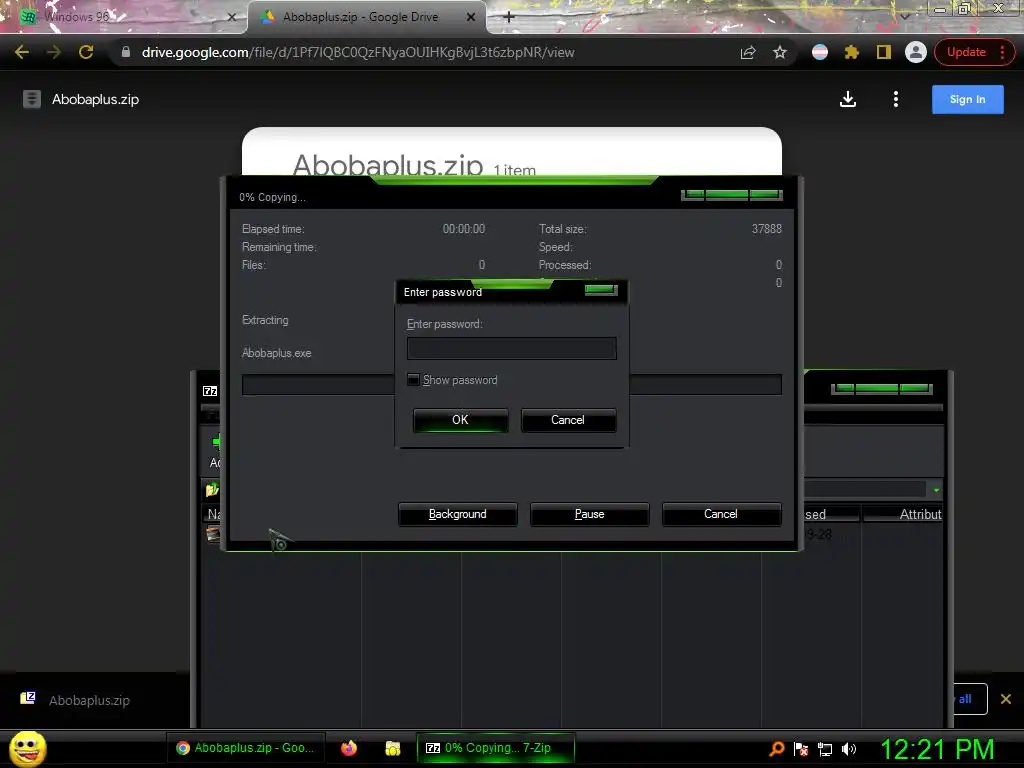Click the 7-Zip file manager window icon
The width and height of the screenshot is (1024, 768).
(x=210, y=391)
